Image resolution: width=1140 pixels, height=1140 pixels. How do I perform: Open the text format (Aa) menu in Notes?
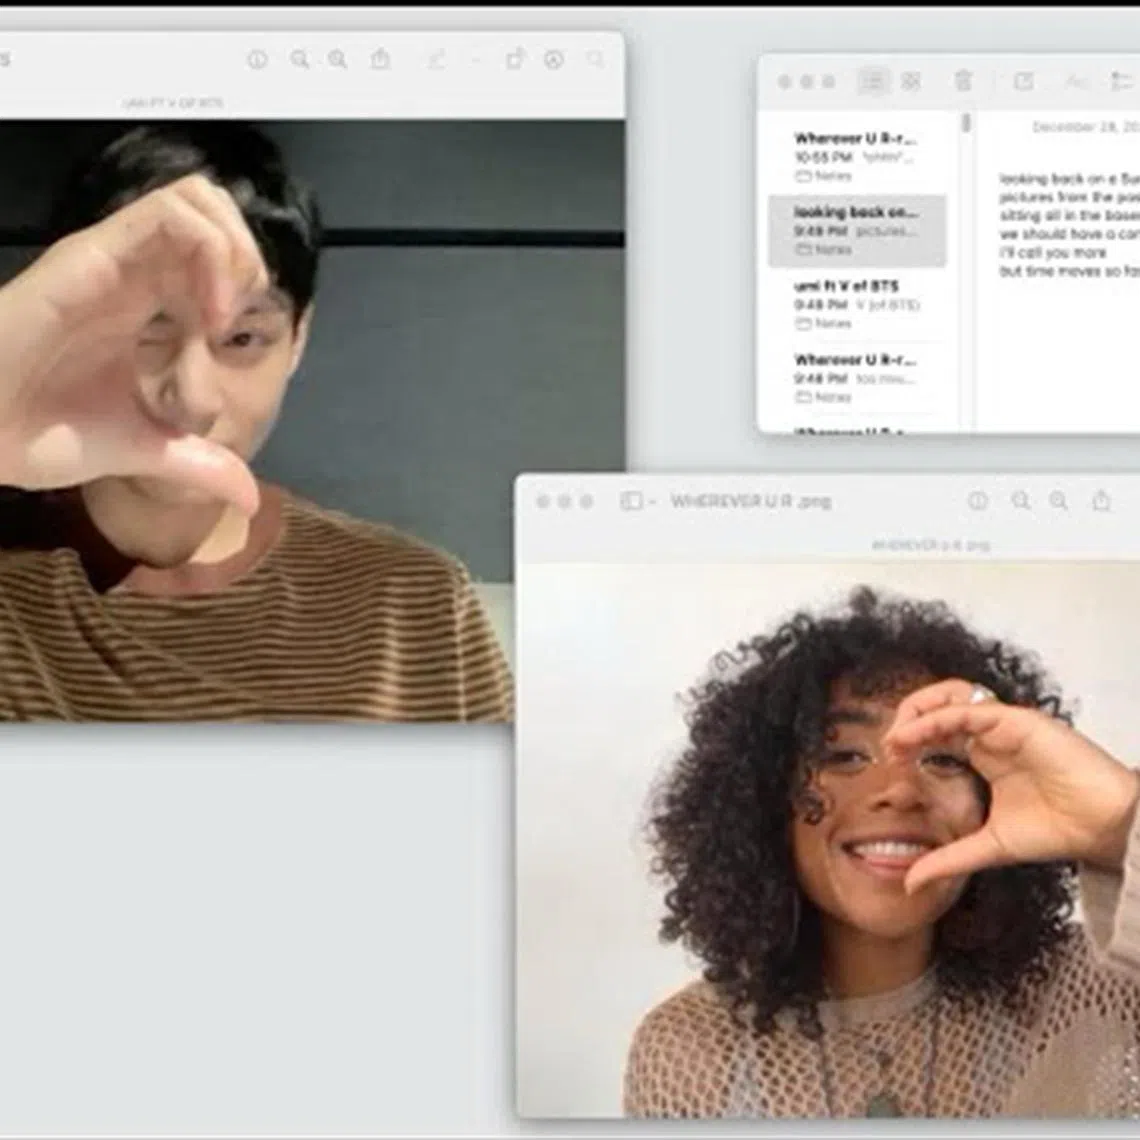point(1076,81)
